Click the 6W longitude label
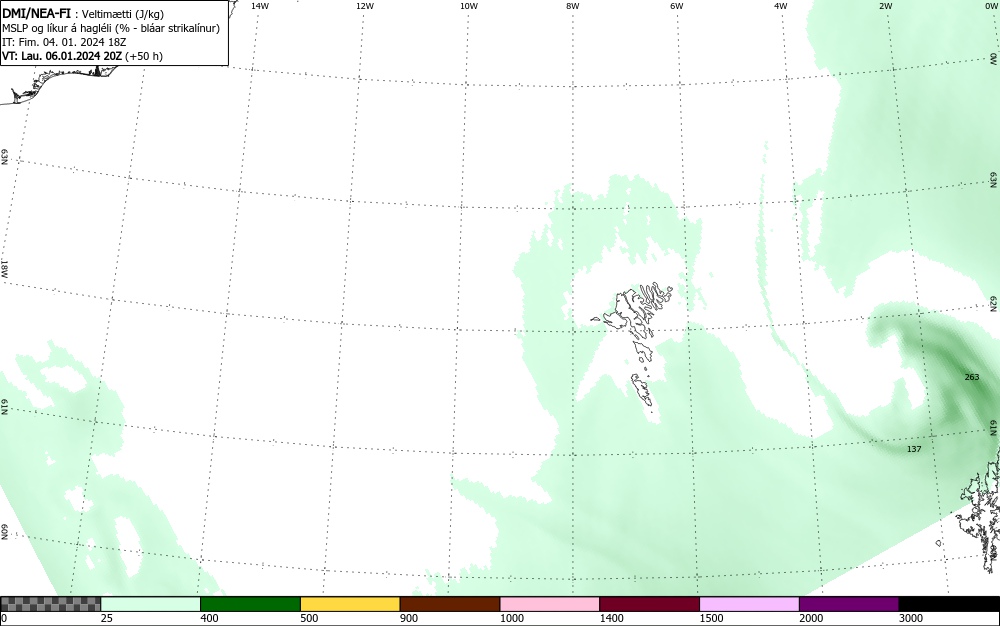The width and height of the screenshot is (1000, 626). [677, 6]
